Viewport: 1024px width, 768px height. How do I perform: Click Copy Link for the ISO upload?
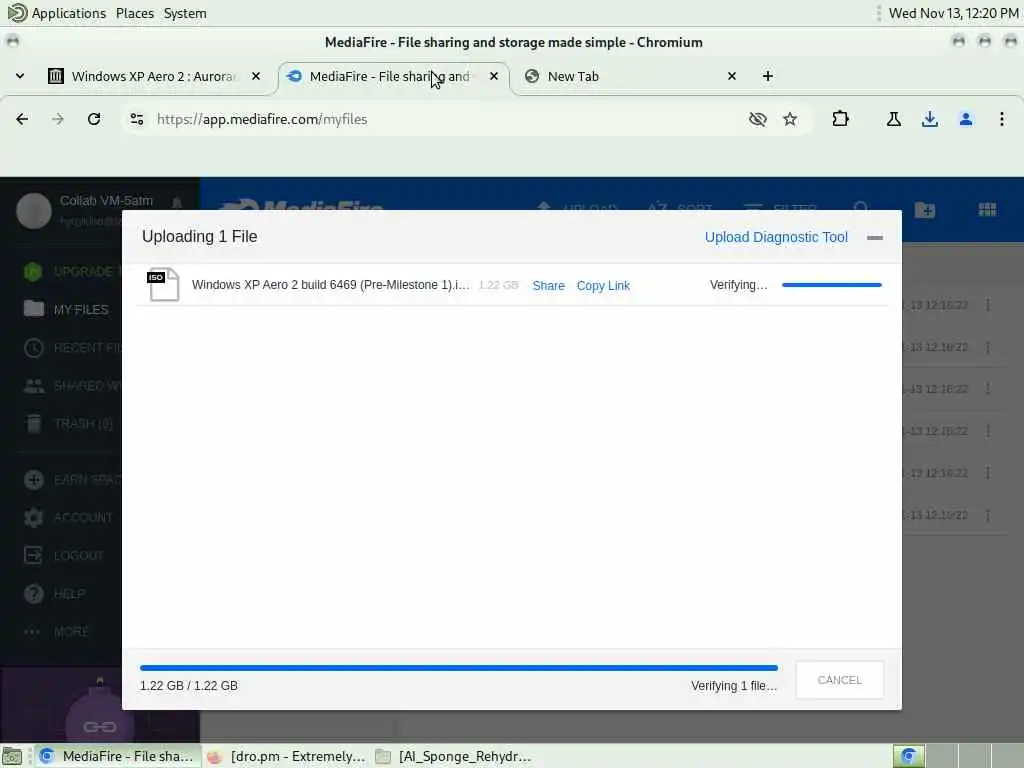pyautogui.click(x=603, y=285)
